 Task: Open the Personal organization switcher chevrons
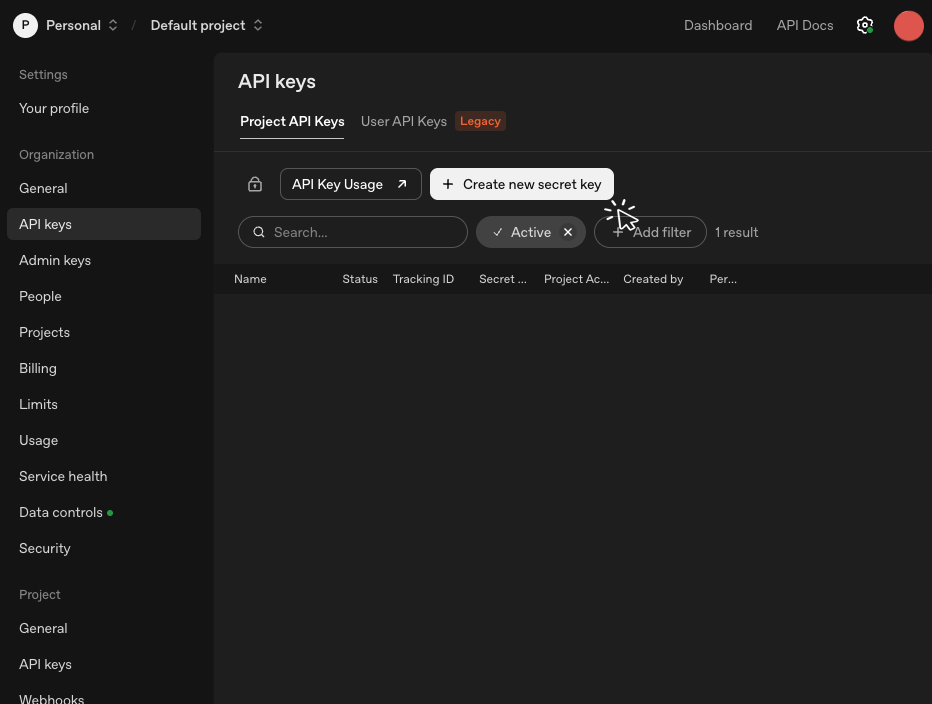tap(113, 26)
